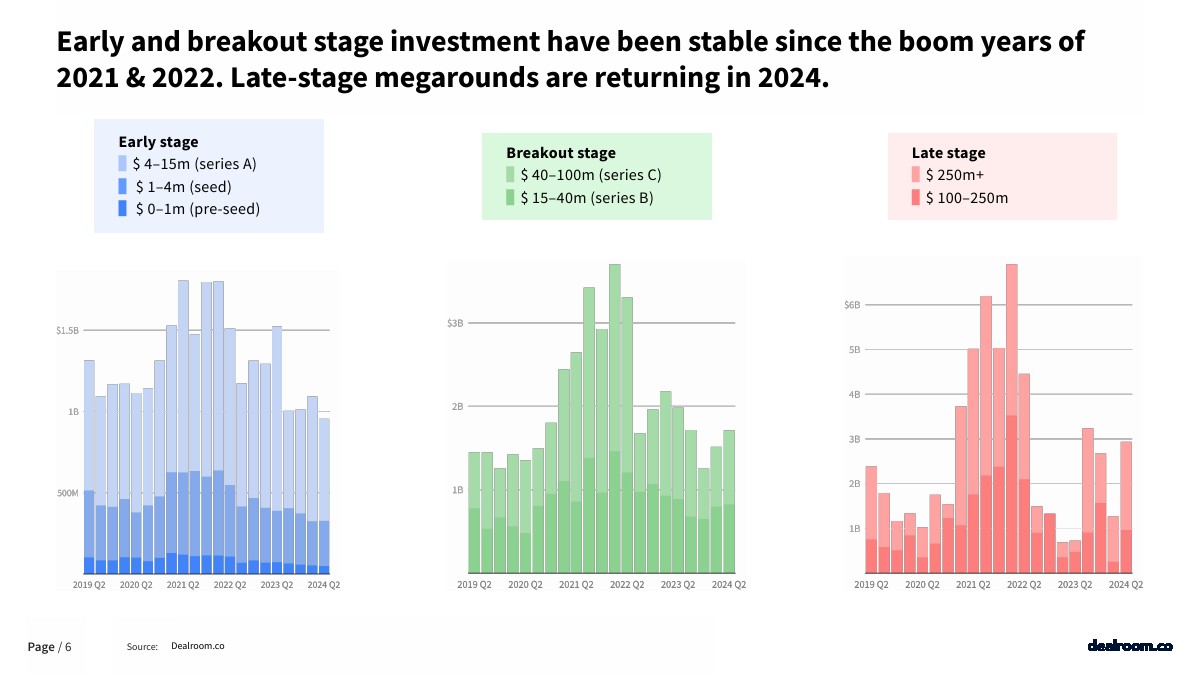Screen dimensions: 1200x675
Task: Click the dealroom.co logo
Action: (x=1129, y=646)
